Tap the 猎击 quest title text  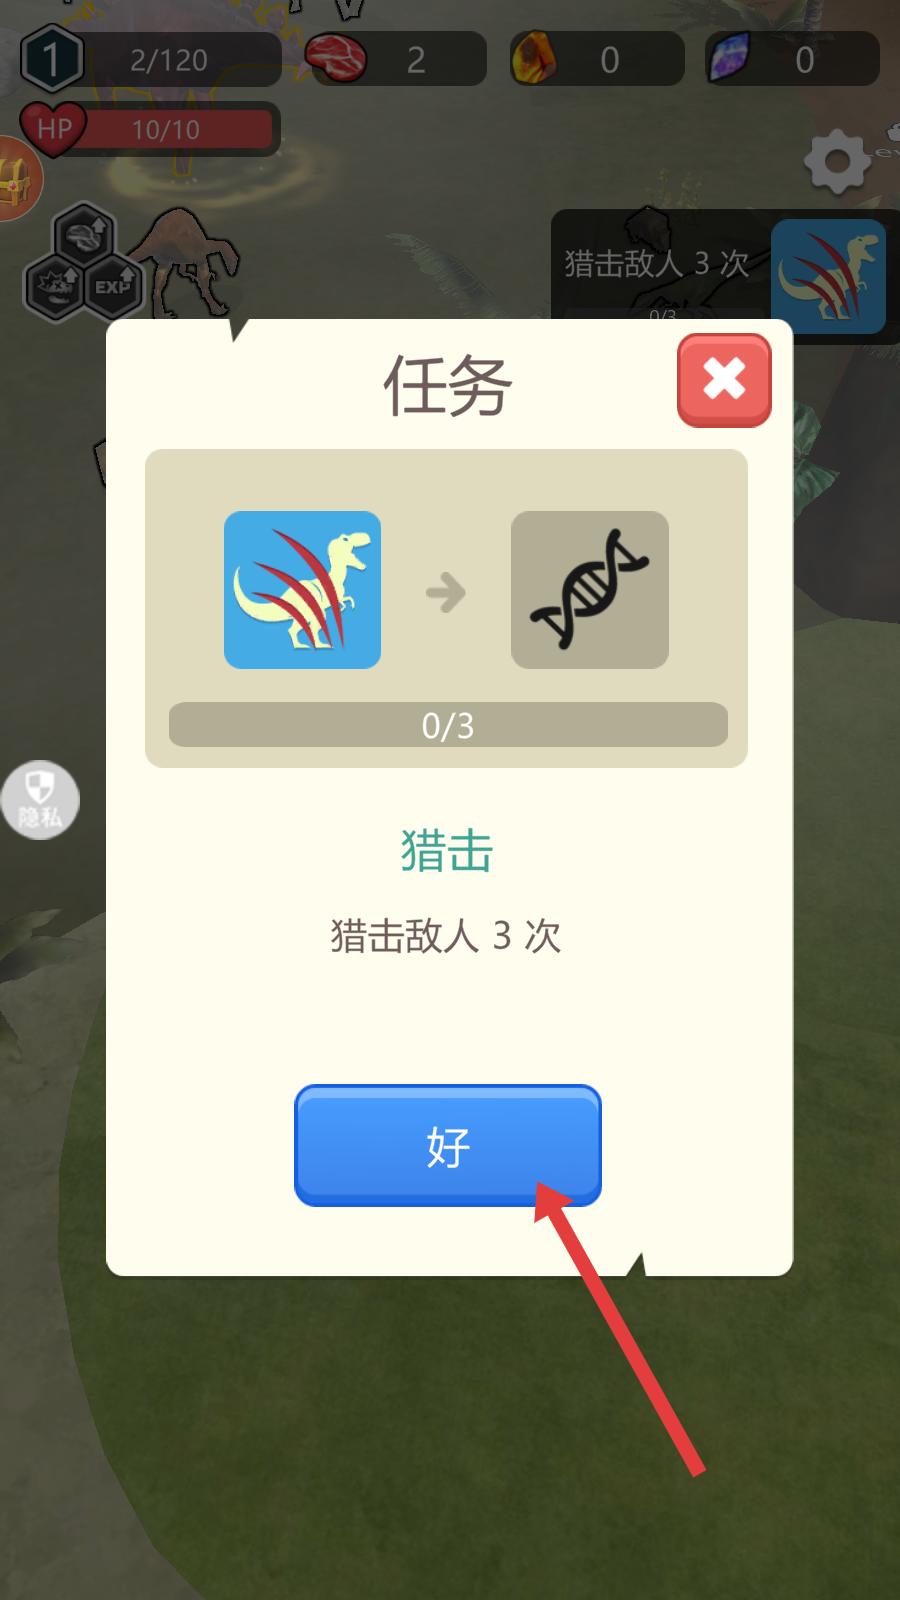tap(447, 851)
